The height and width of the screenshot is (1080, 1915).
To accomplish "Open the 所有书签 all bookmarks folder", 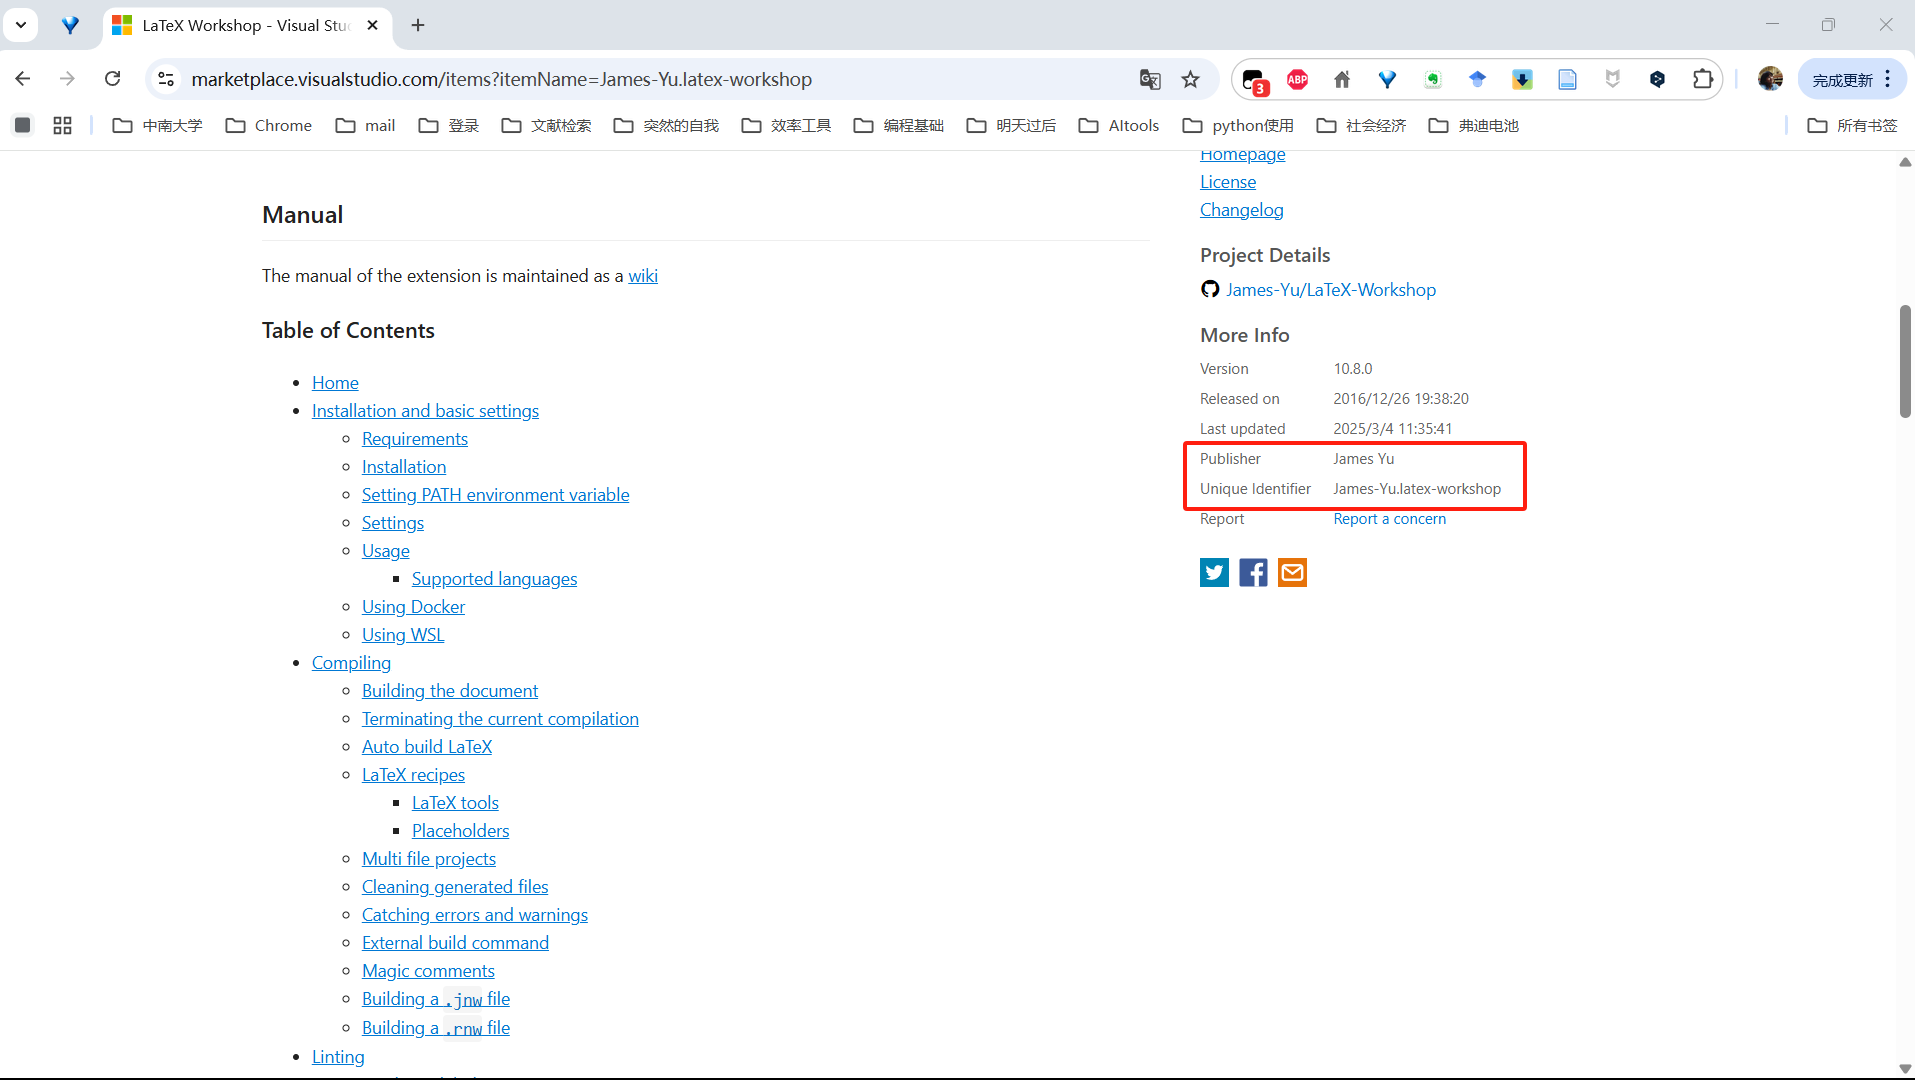I will 1852,125.
